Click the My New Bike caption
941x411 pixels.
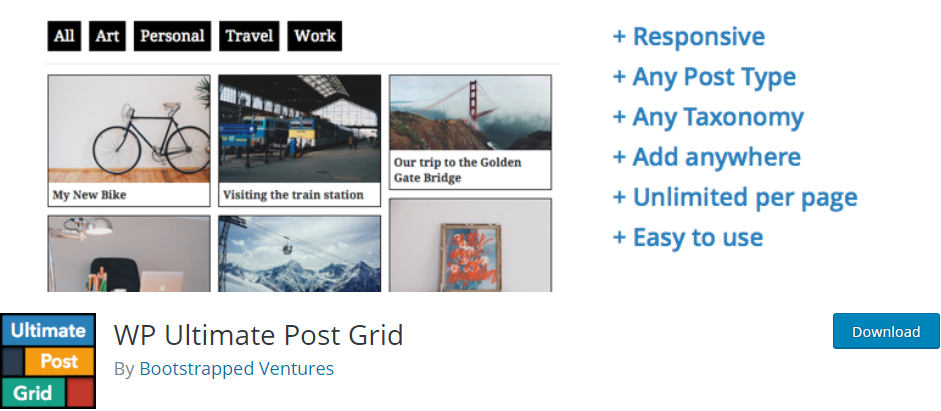(x=89, y=195)
